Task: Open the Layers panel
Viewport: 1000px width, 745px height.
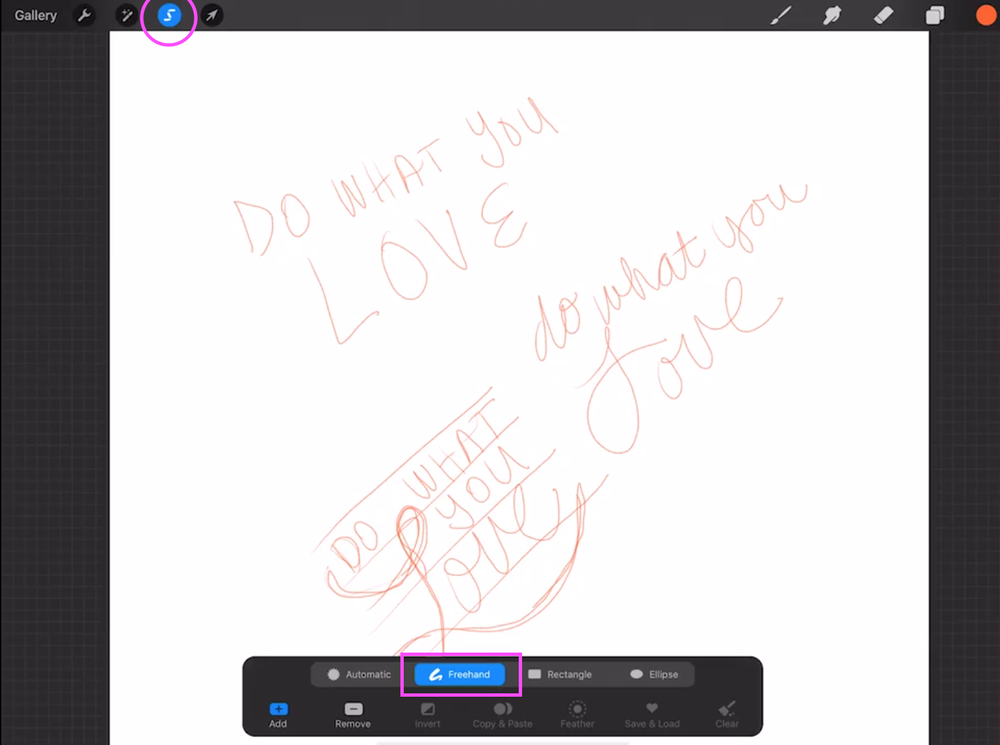Action: 934,15
